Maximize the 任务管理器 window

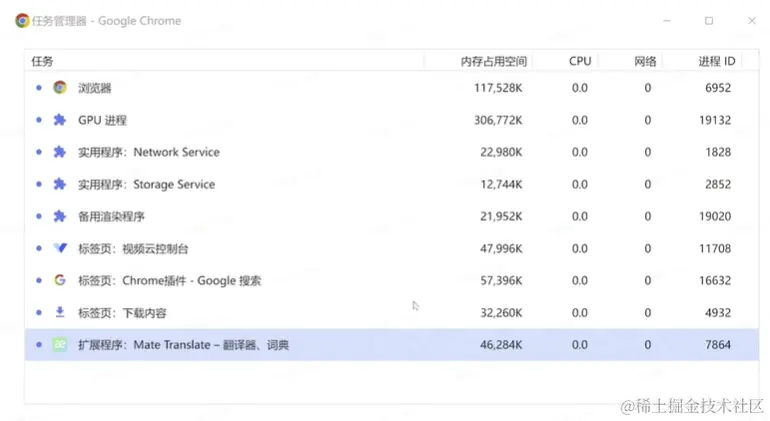tap(709, 21)
